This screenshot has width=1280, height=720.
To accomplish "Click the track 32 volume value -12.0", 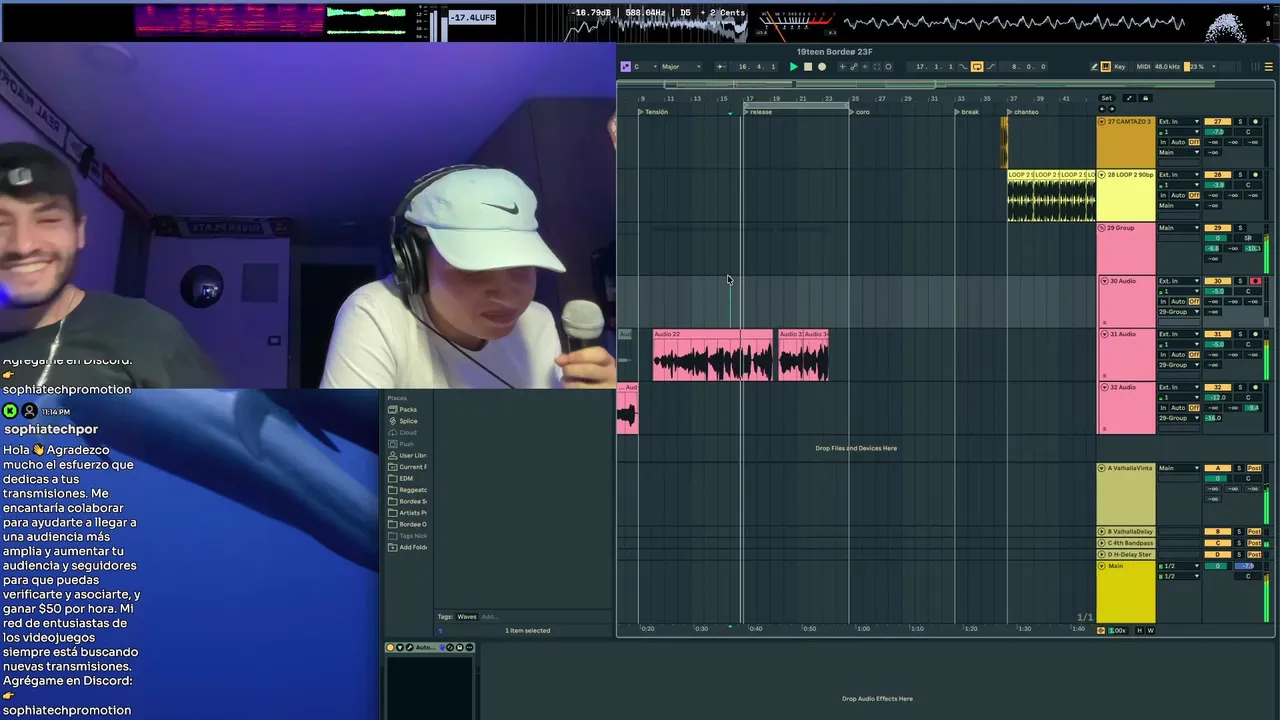I will [1218, 397].
